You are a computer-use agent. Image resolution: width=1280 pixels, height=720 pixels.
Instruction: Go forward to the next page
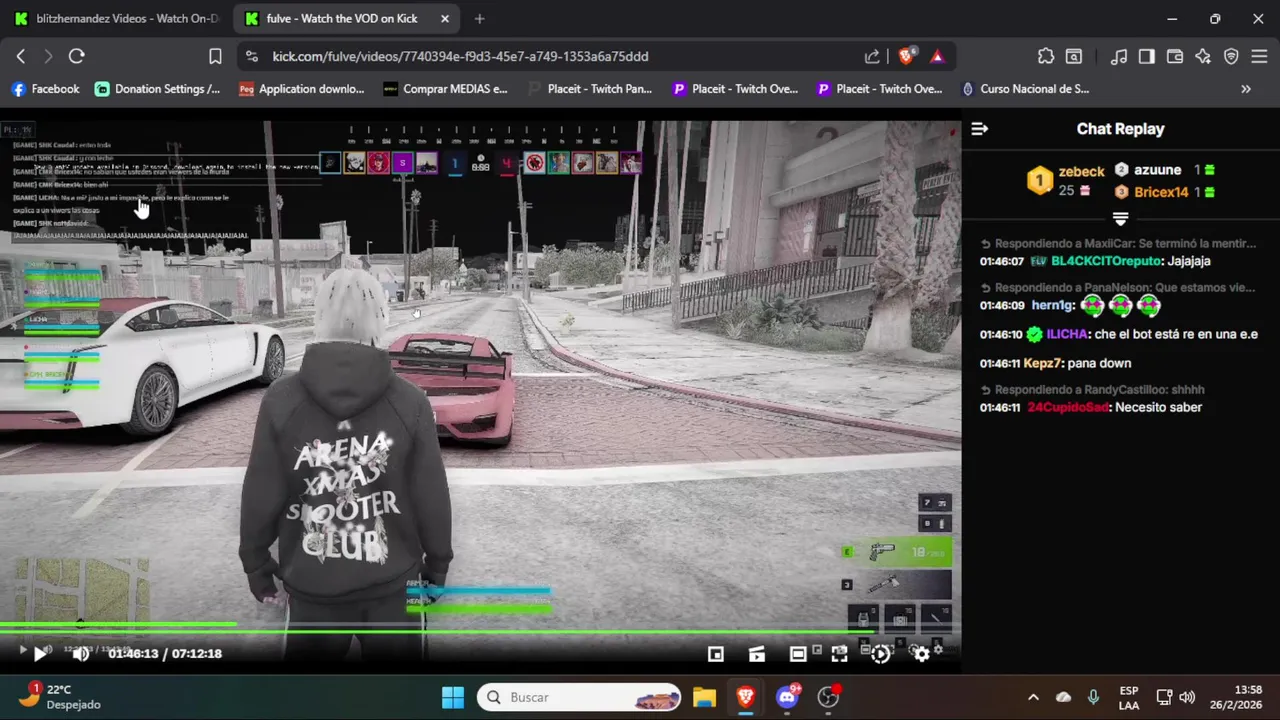48,56
